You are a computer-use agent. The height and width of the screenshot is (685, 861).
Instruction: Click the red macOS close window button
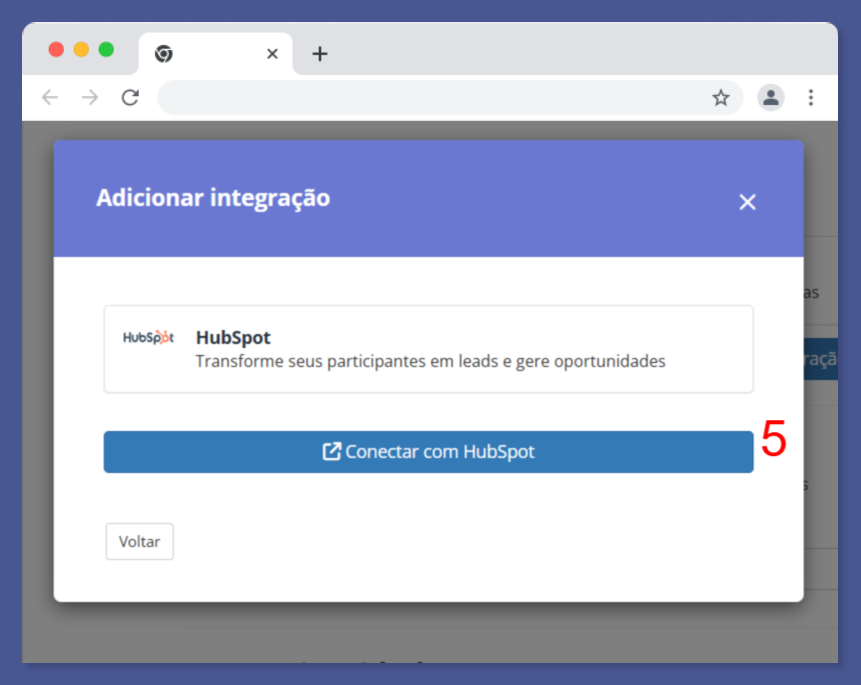coord(56,49)
